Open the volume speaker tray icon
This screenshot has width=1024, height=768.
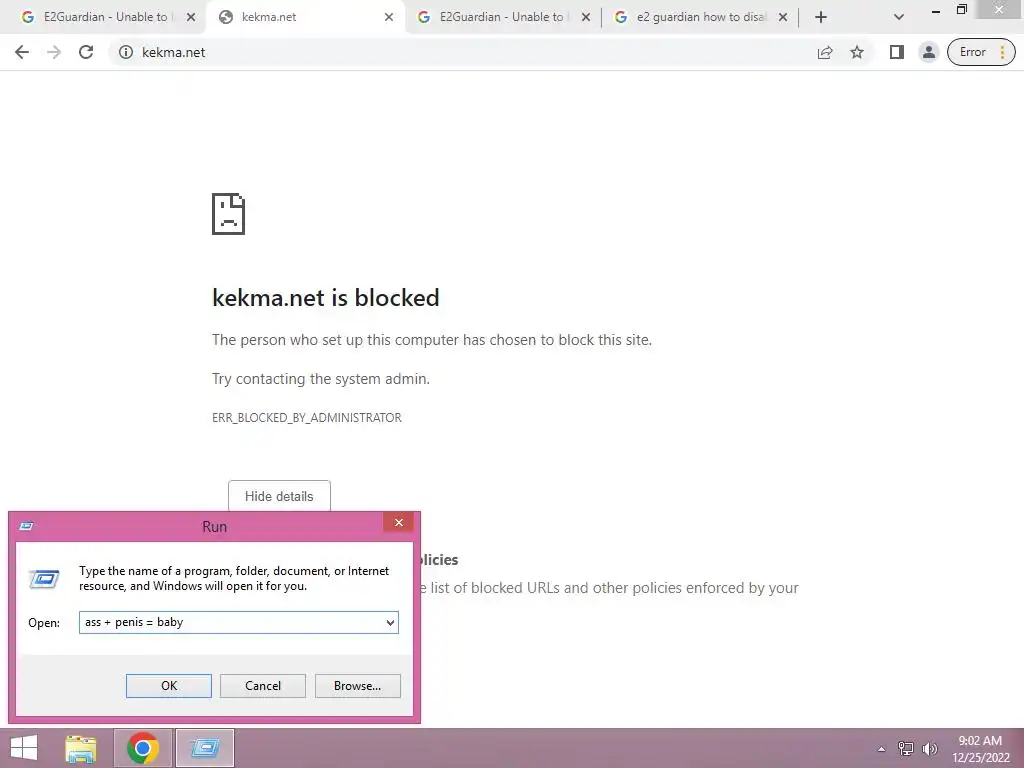[929, 749]
